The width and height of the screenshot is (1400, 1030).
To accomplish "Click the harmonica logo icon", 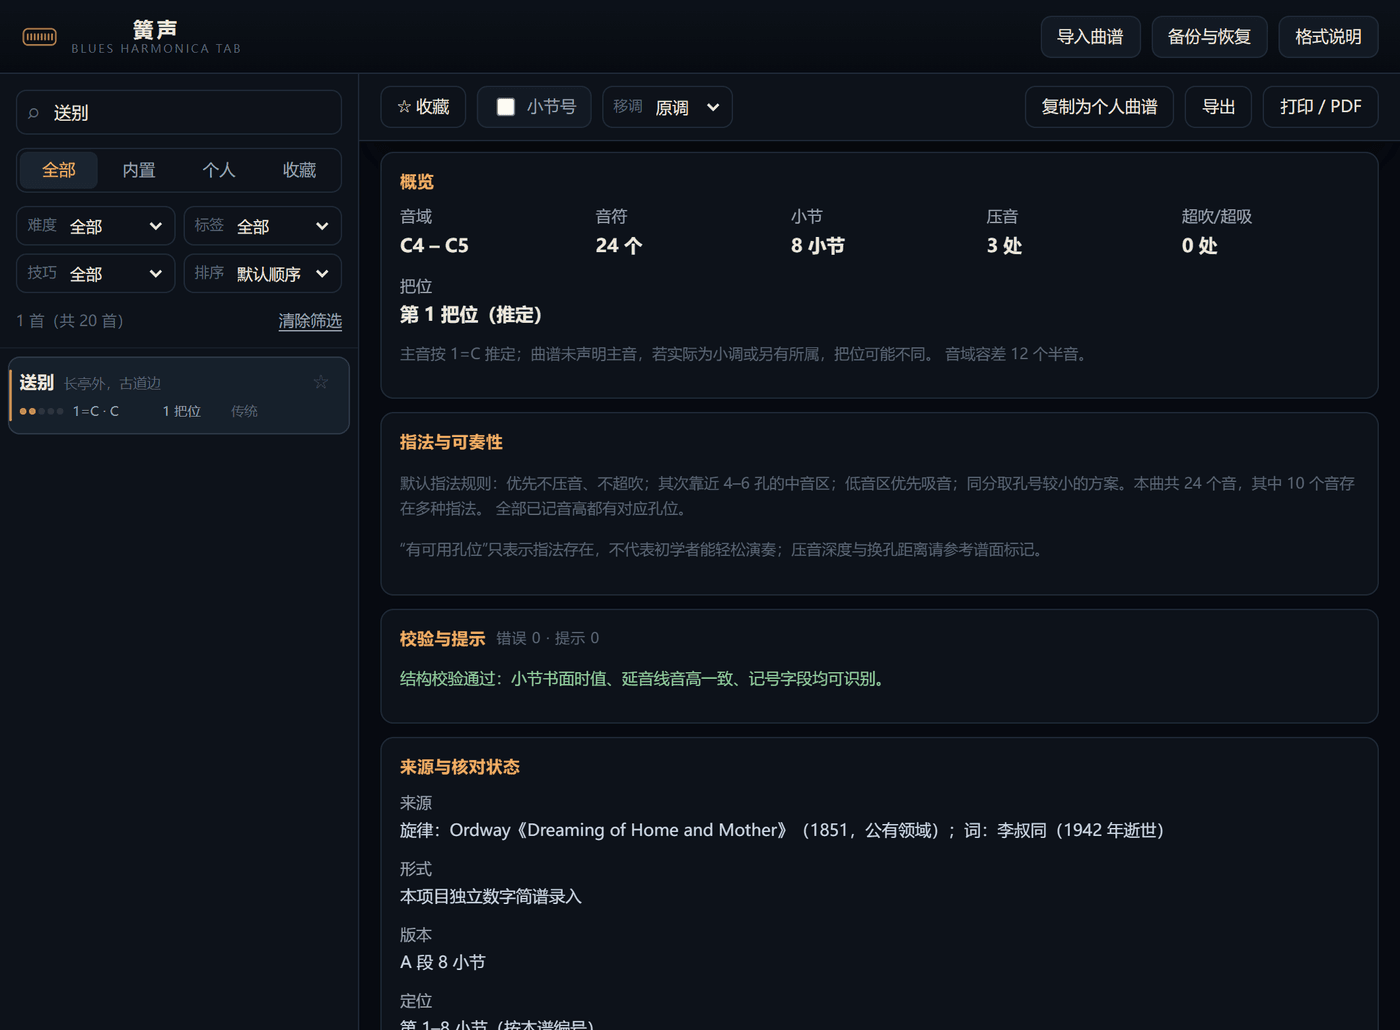I will pos(40,37).
